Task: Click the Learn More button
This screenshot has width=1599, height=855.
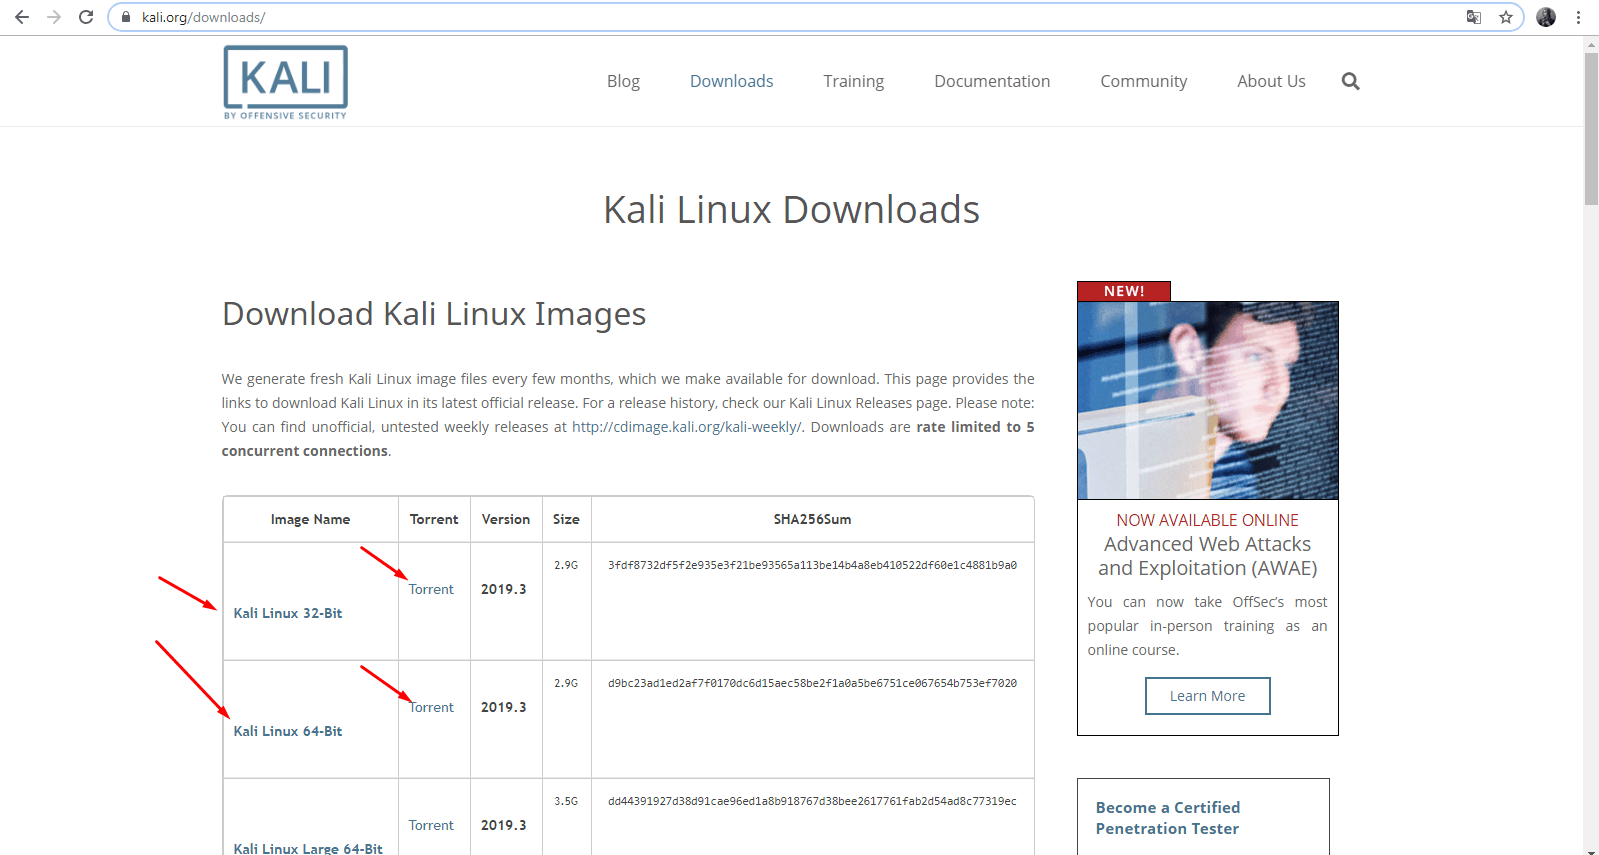Action: click(x=1207, y=696)
